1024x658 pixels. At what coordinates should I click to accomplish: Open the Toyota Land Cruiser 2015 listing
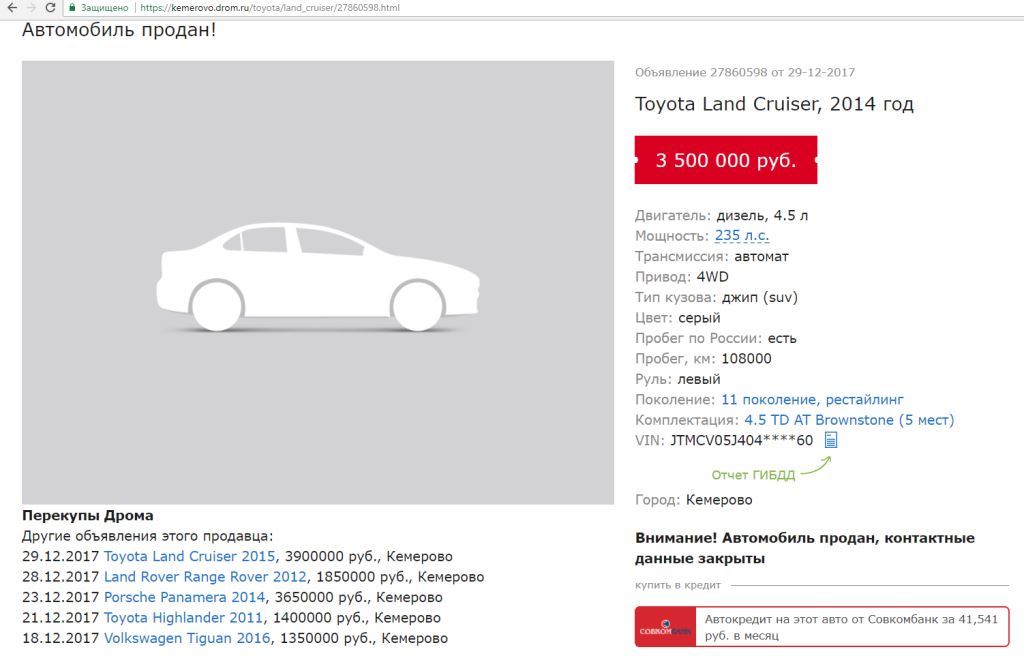pos(189,556)
